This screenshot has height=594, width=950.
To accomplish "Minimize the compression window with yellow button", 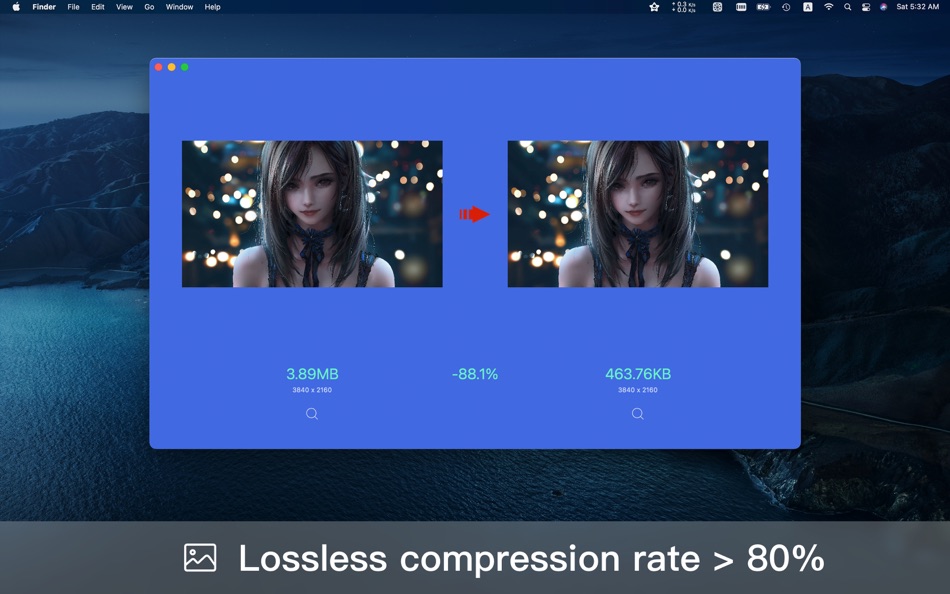I will tap(171, 67).
